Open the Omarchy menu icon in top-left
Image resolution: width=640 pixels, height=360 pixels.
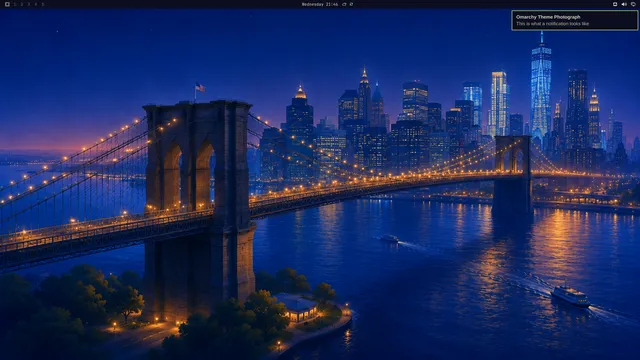(x=7, y=4)
